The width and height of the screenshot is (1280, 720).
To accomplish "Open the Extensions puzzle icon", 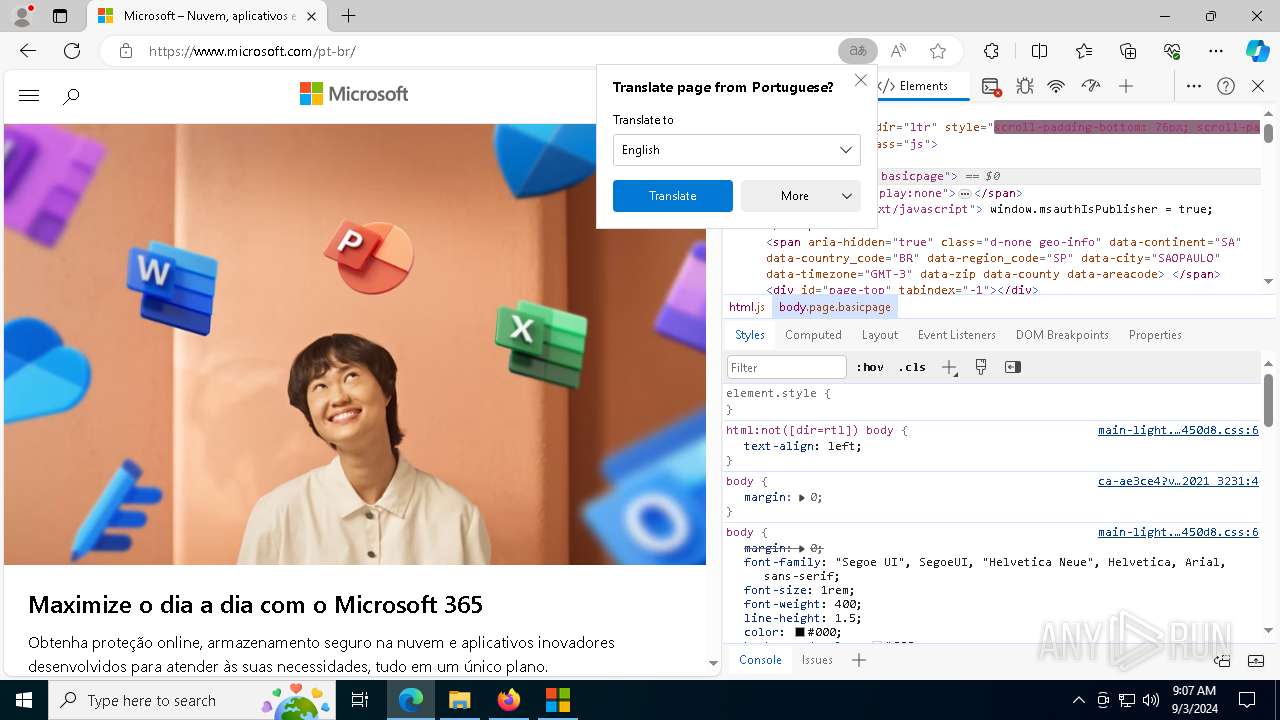I will point(991,51).
